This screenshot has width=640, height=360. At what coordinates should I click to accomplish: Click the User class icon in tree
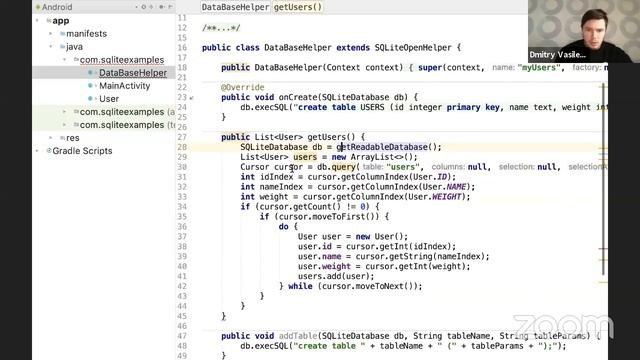tap(91, 99)
